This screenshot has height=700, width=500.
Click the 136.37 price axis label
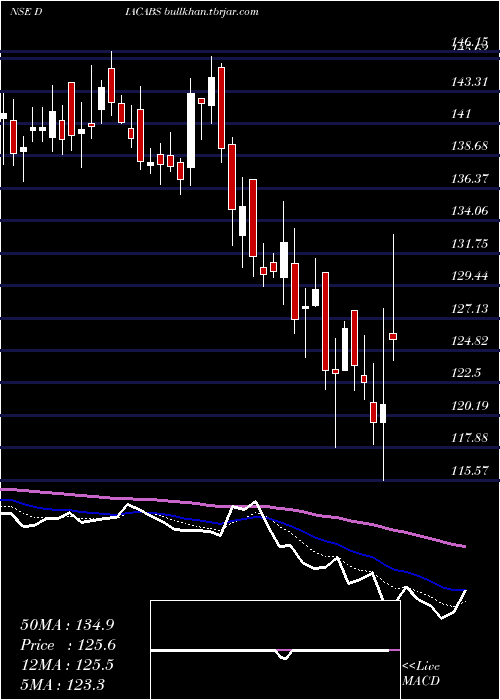469,179
